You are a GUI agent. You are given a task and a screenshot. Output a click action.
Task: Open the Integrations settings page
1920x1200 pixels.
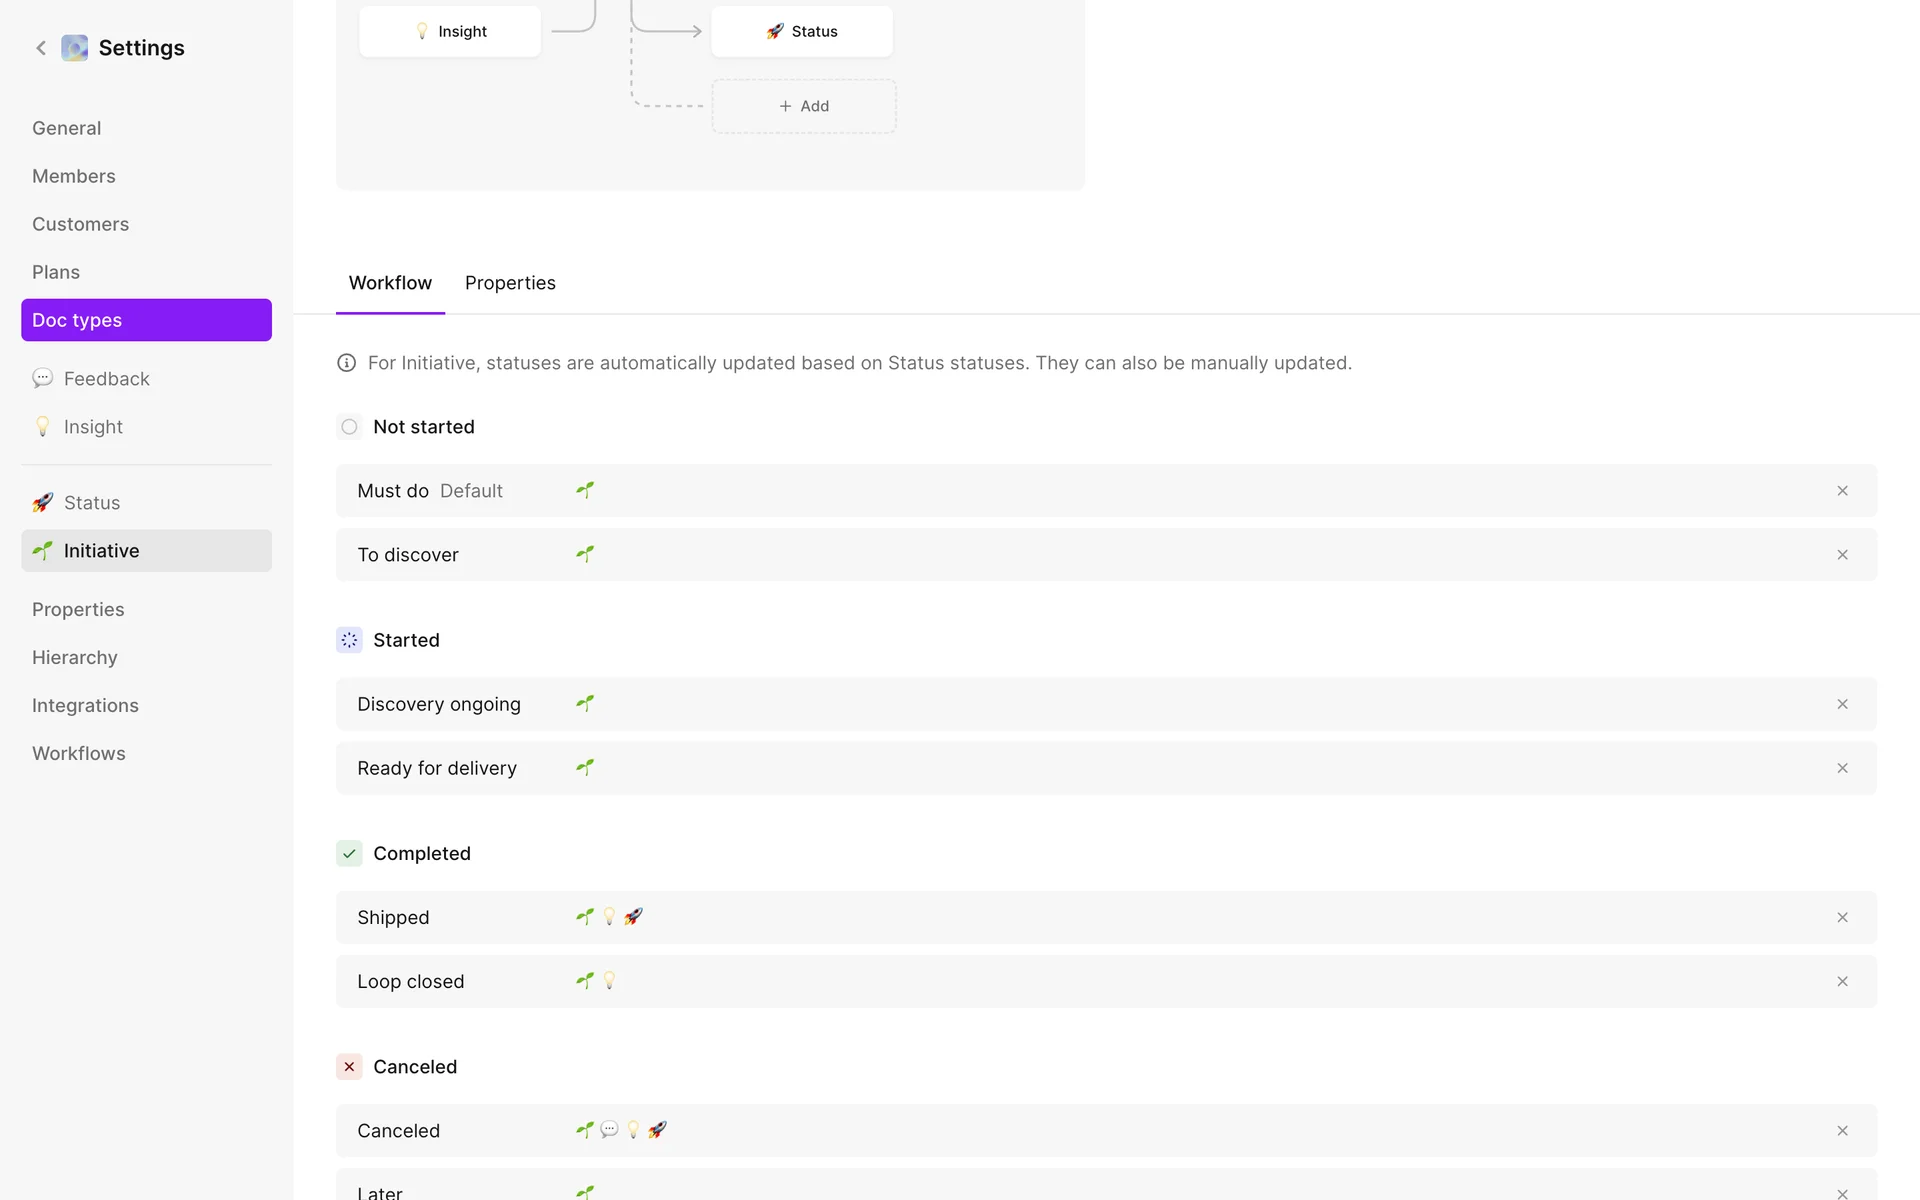pyautogui.click(x=85, y=706)
